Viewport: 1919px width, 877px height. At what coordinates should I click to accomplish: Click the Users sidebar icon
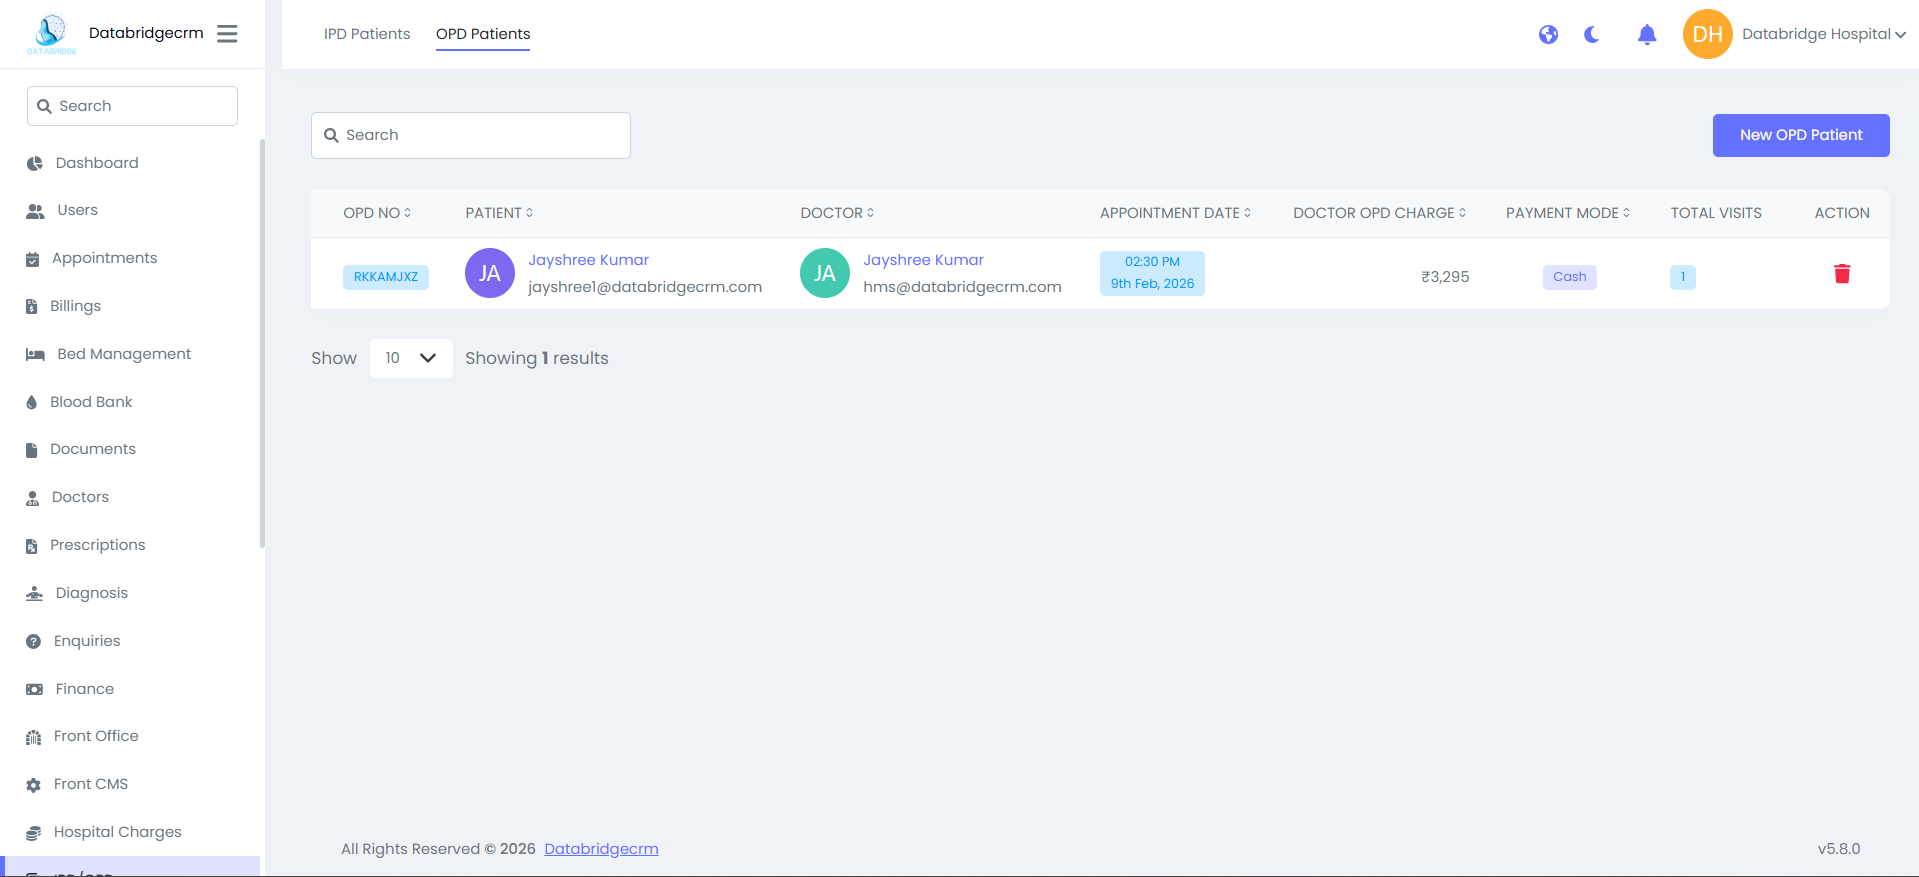35,211
